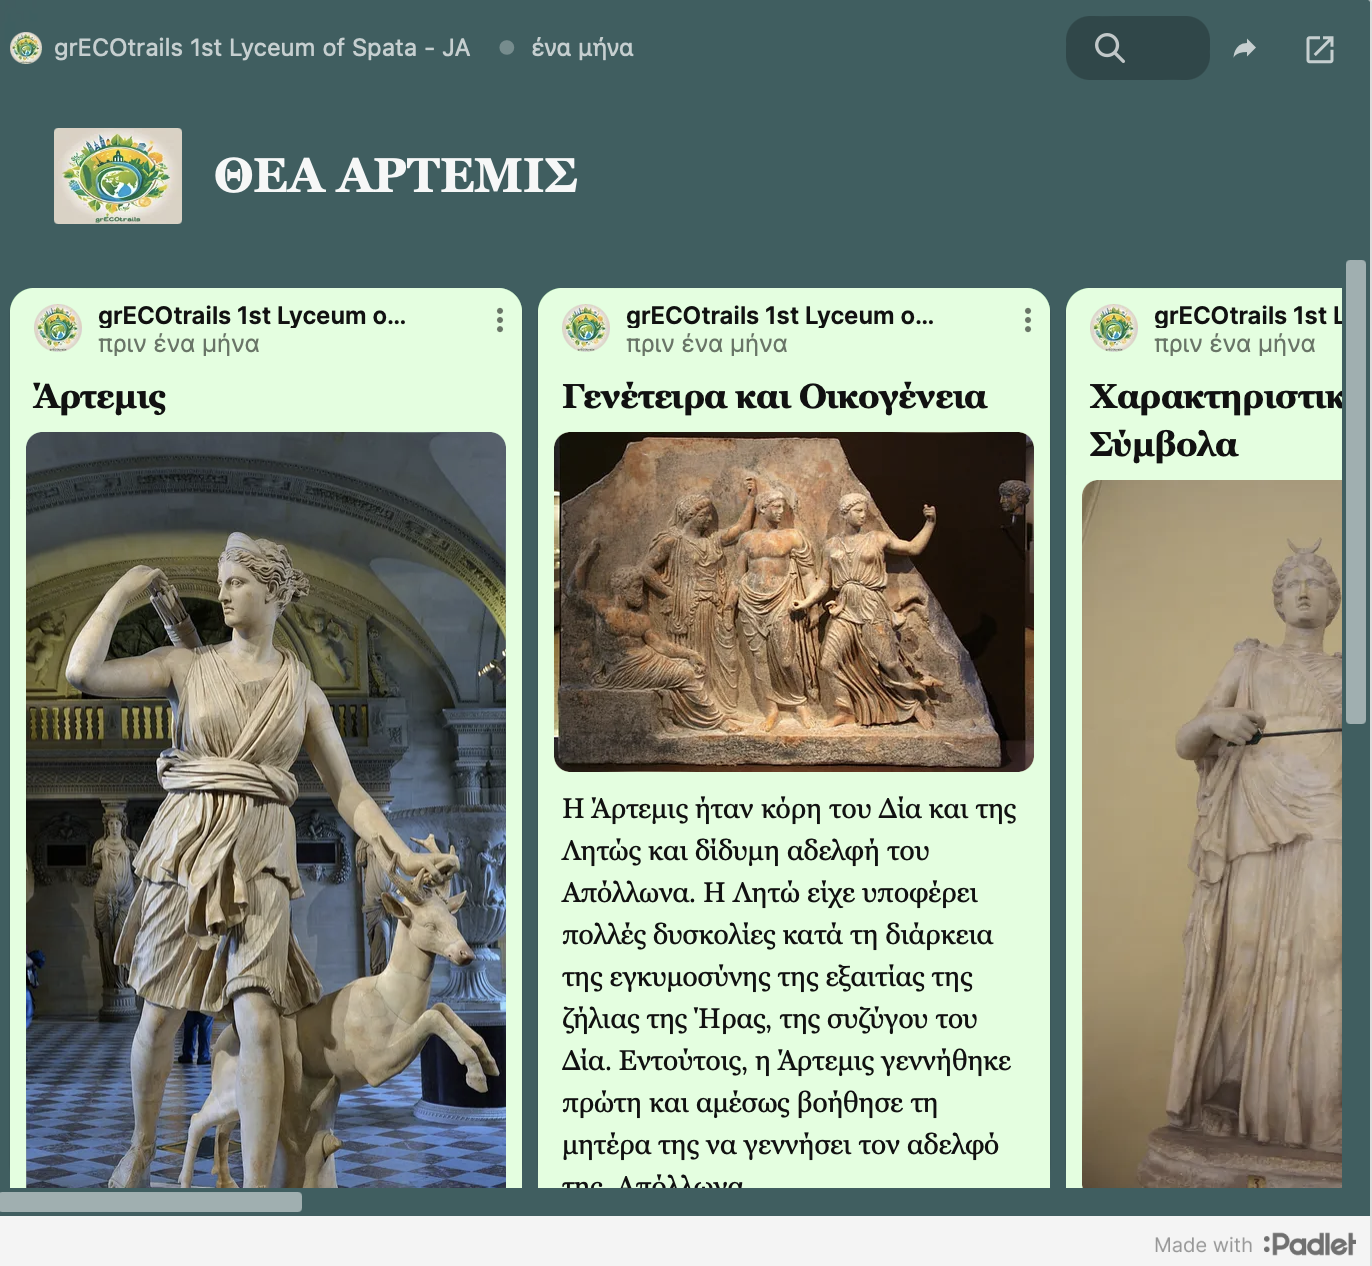Click the grECOtrails logo beside ΘΕΑ ΑΡΤΕΜΙΣ
Viewport: 1372px width, 1266px height.
118,176
